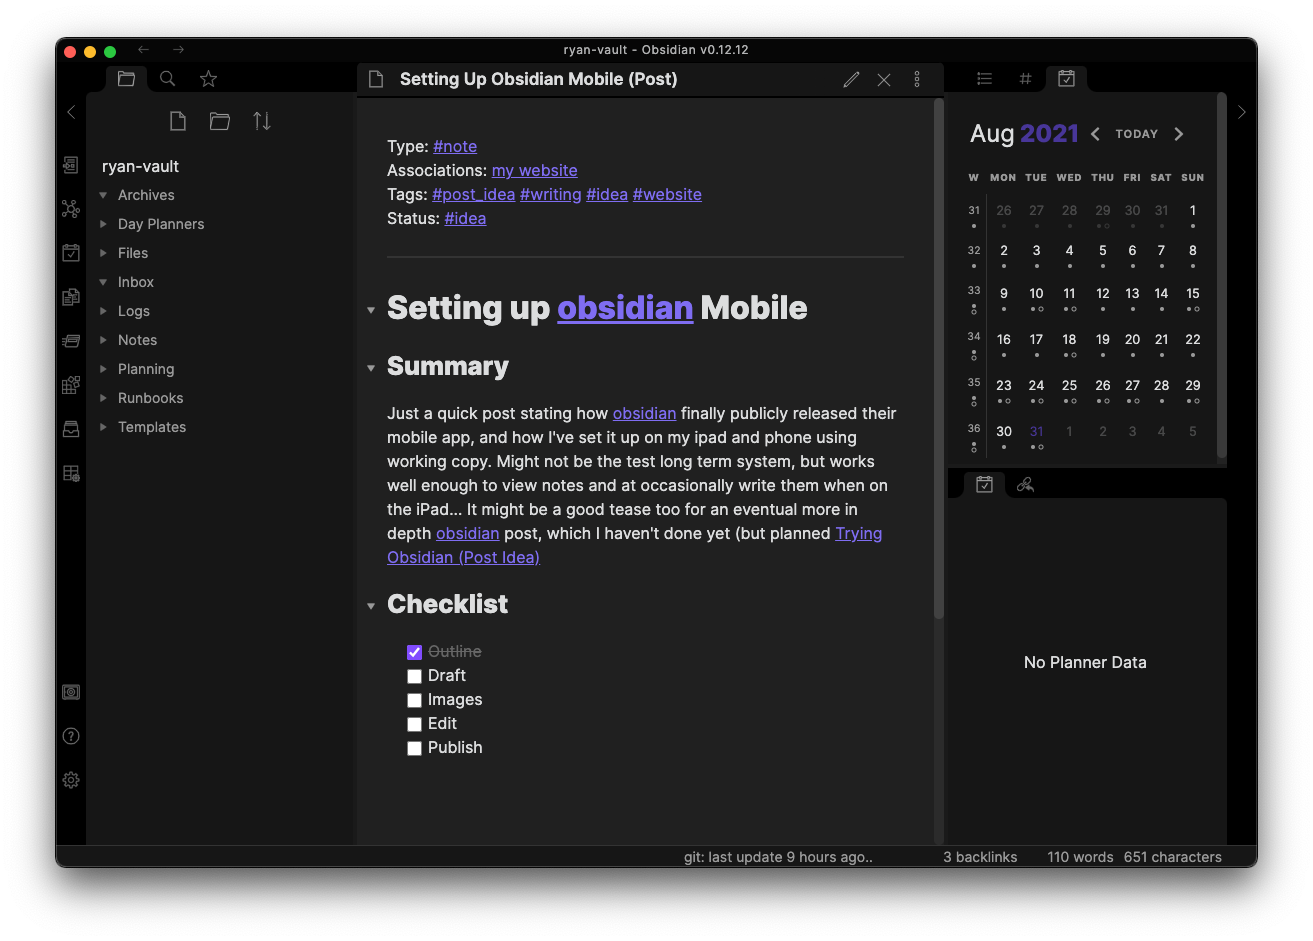Open the search pane
The width and height of the screenshot is (1313, 941).
click(168, 79)
